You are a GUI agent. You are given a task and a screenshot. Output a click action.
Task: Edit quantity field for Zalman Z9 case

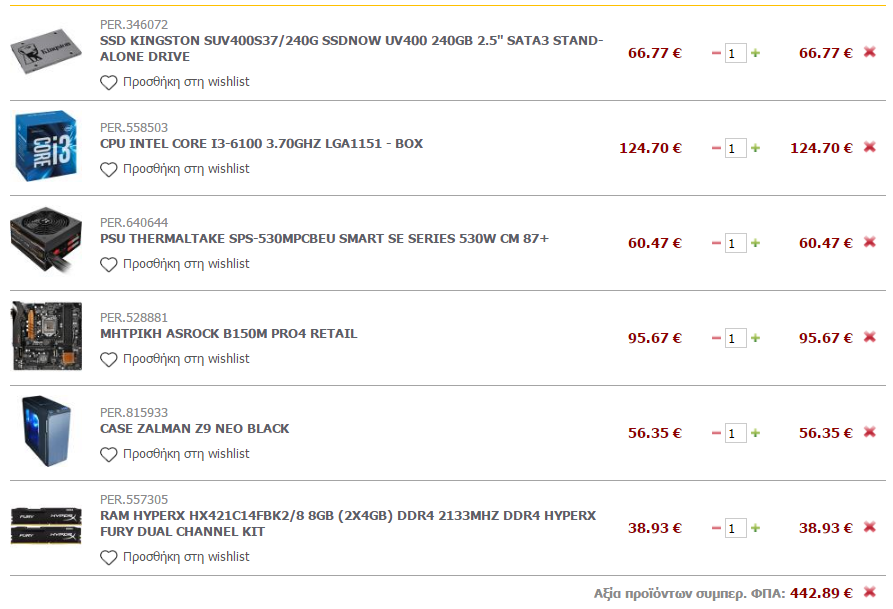tap(735, 434)
